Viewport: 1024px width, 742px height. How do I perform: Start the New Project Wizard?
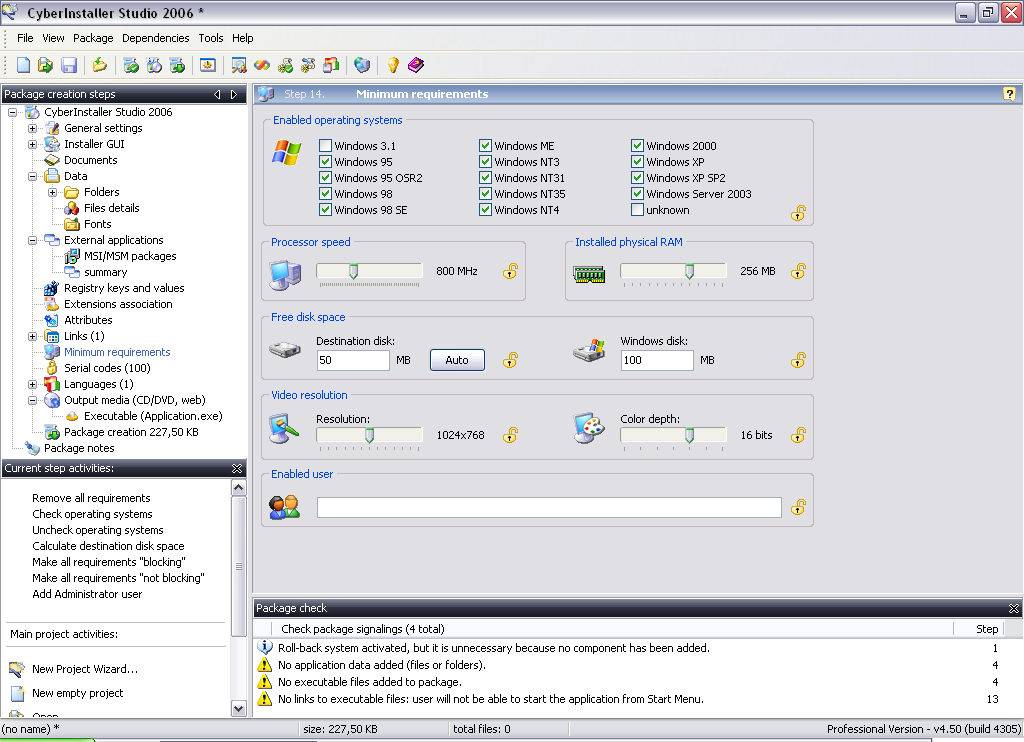point(85,669)
